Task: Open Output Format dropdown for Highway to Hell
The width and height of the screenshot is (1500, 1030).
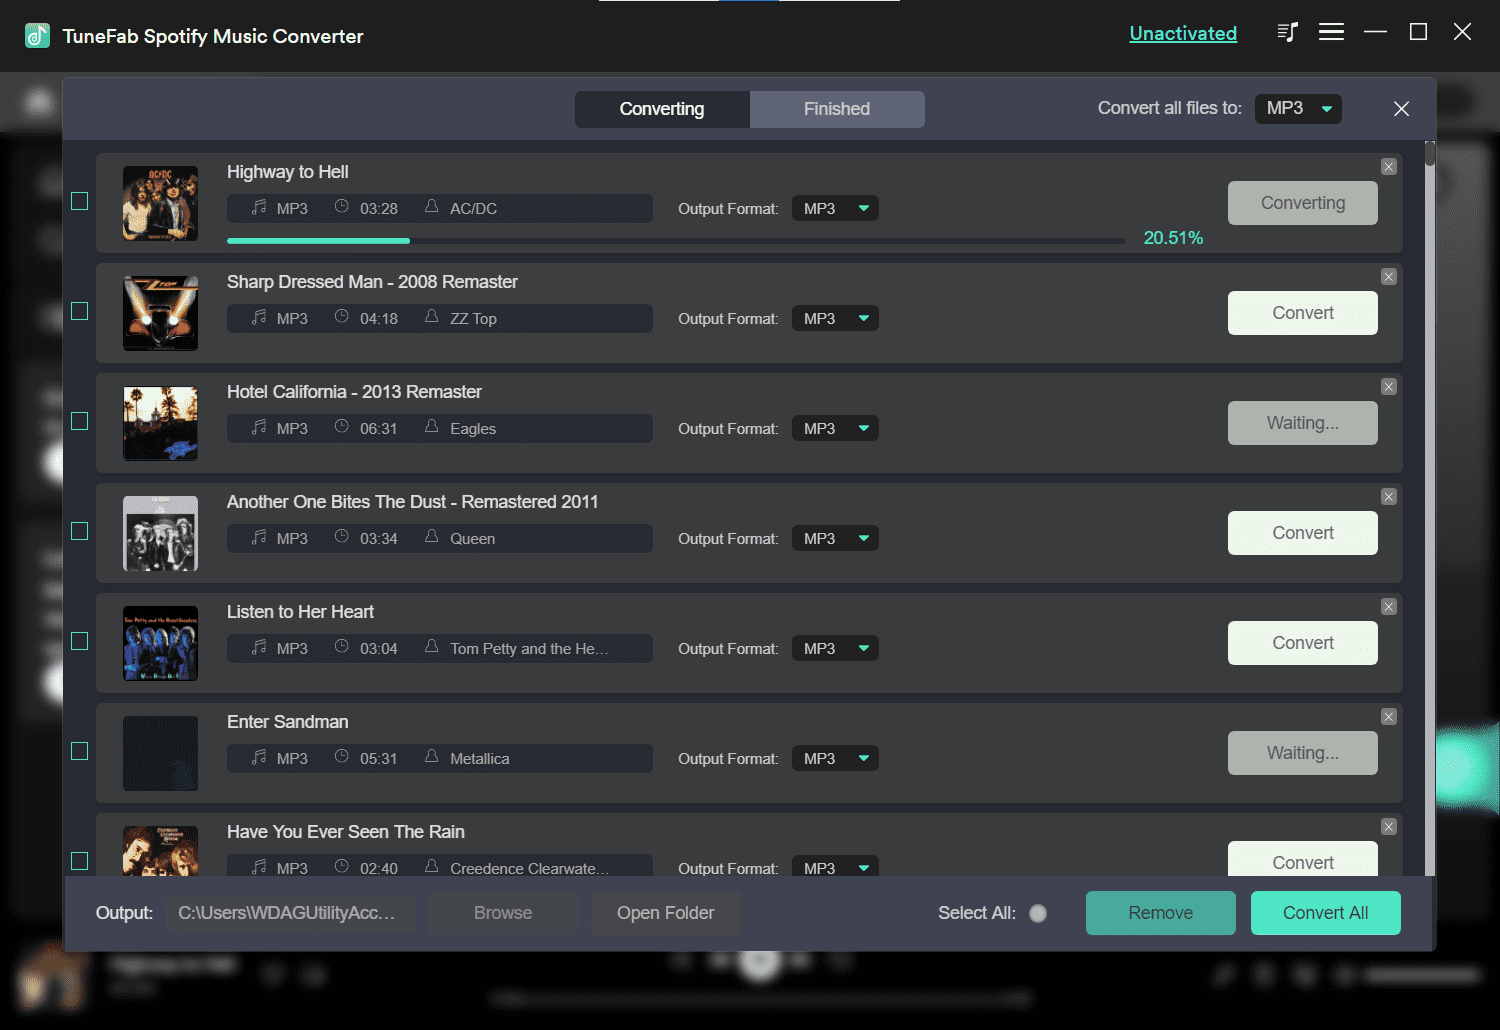Action: click(x=835, y=208)
